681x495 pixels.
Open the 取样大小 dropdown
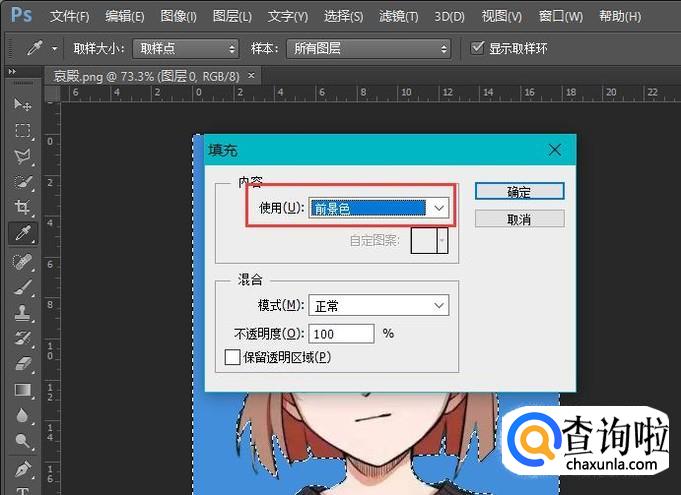tap(186, 48)
